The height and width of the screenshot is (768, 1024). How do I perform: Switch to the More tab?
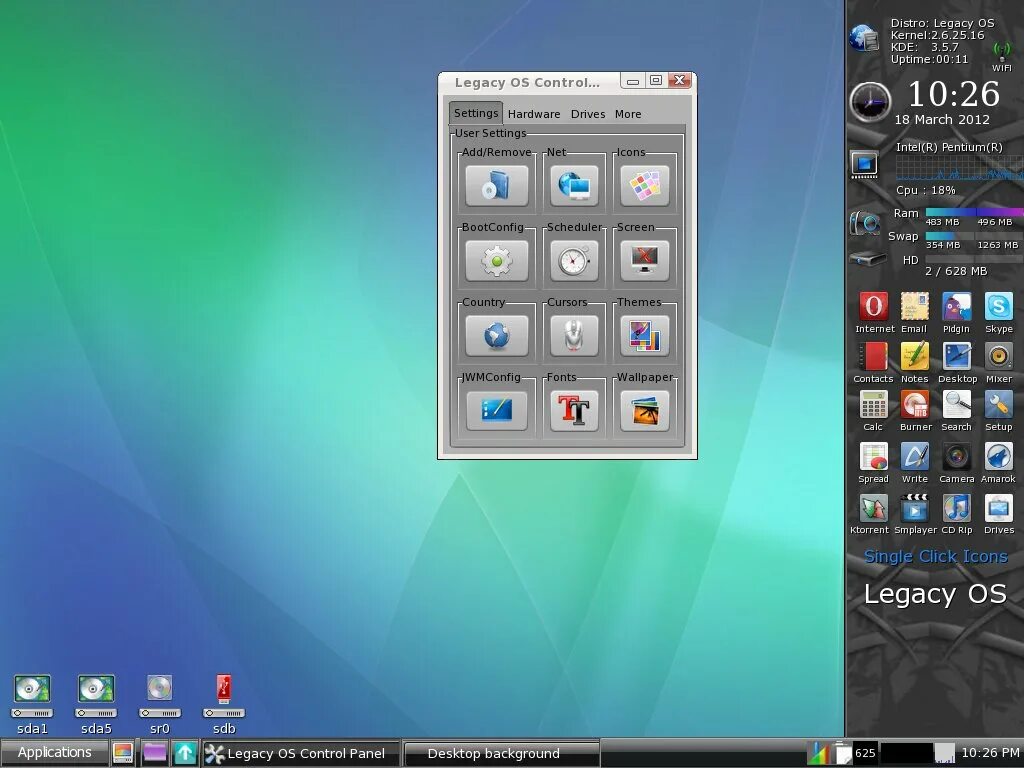click(628, 114)
